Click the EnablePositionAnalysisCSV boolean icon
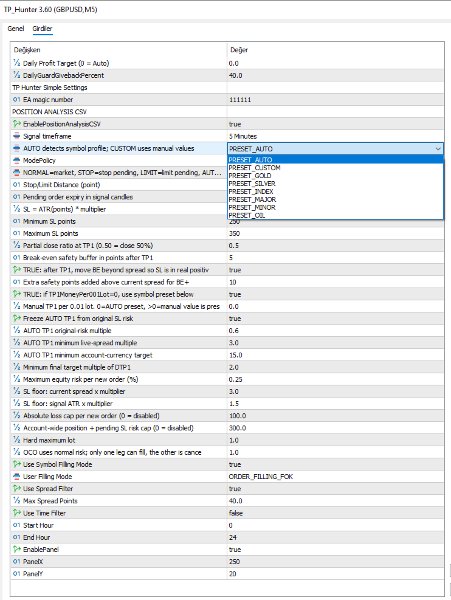The image size is (451, 600). [x=16, y=124]
